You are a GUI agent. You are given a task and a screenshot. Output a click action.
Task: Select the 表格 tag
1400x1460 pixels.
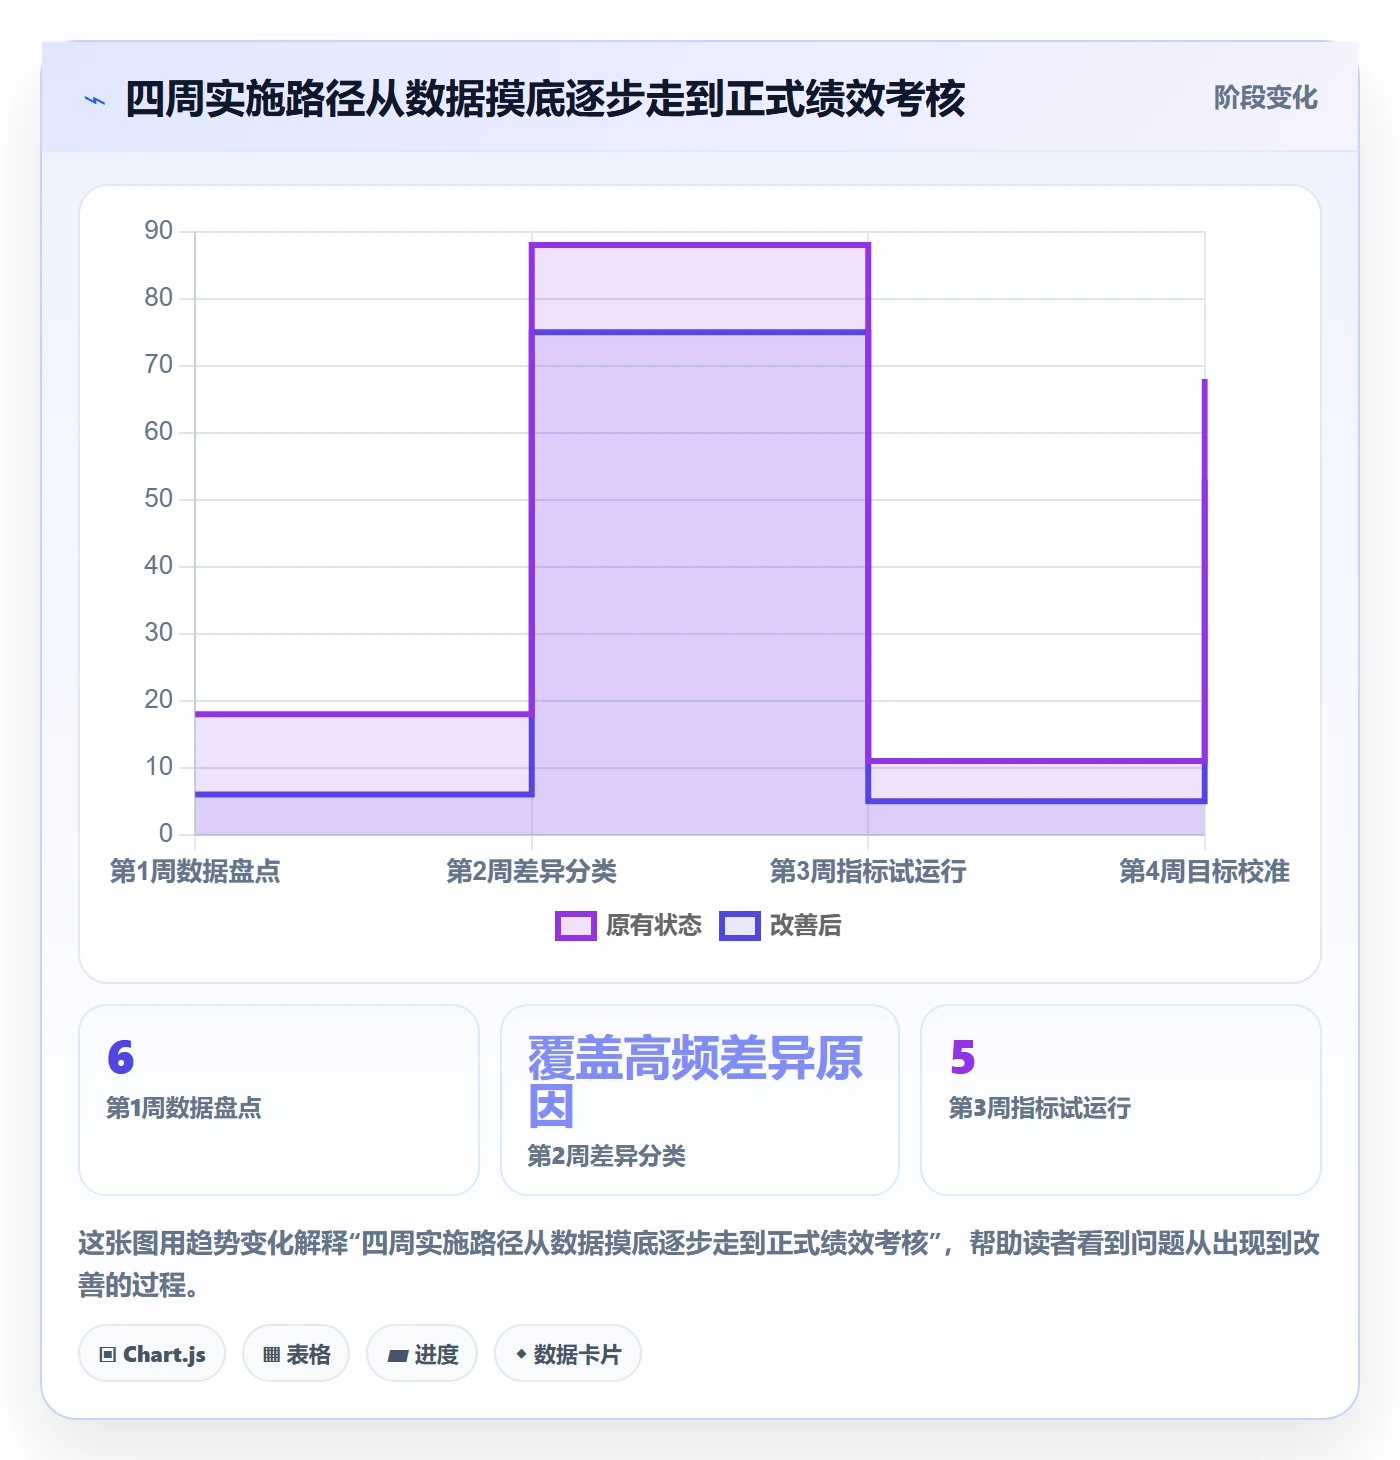click(x=296, y=1354)
